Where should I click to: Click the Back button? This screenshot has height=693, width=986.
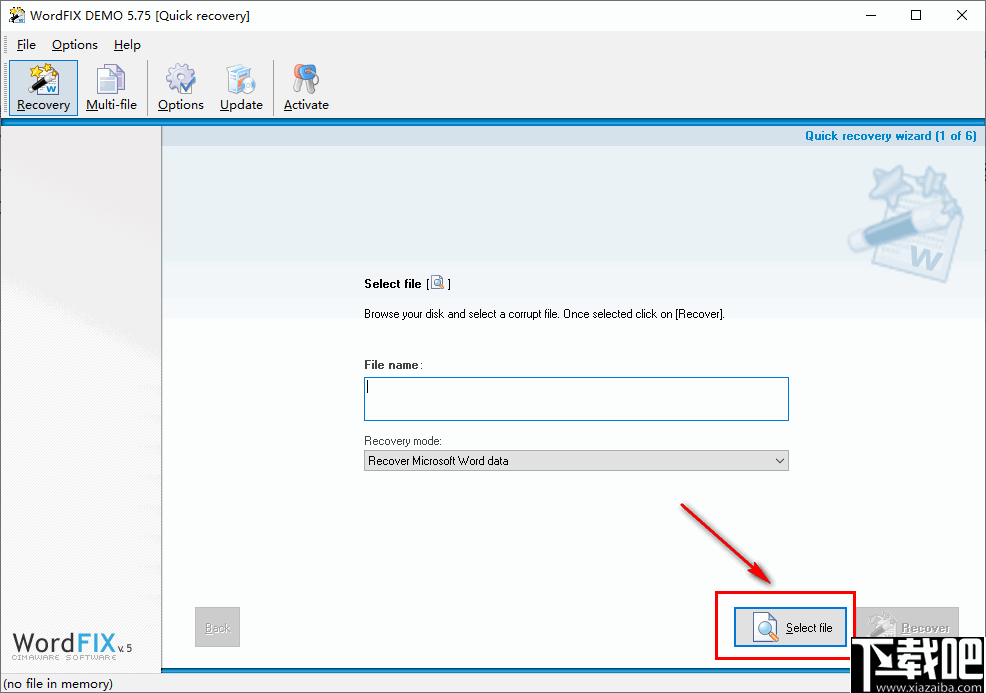(x=217, y=627)
